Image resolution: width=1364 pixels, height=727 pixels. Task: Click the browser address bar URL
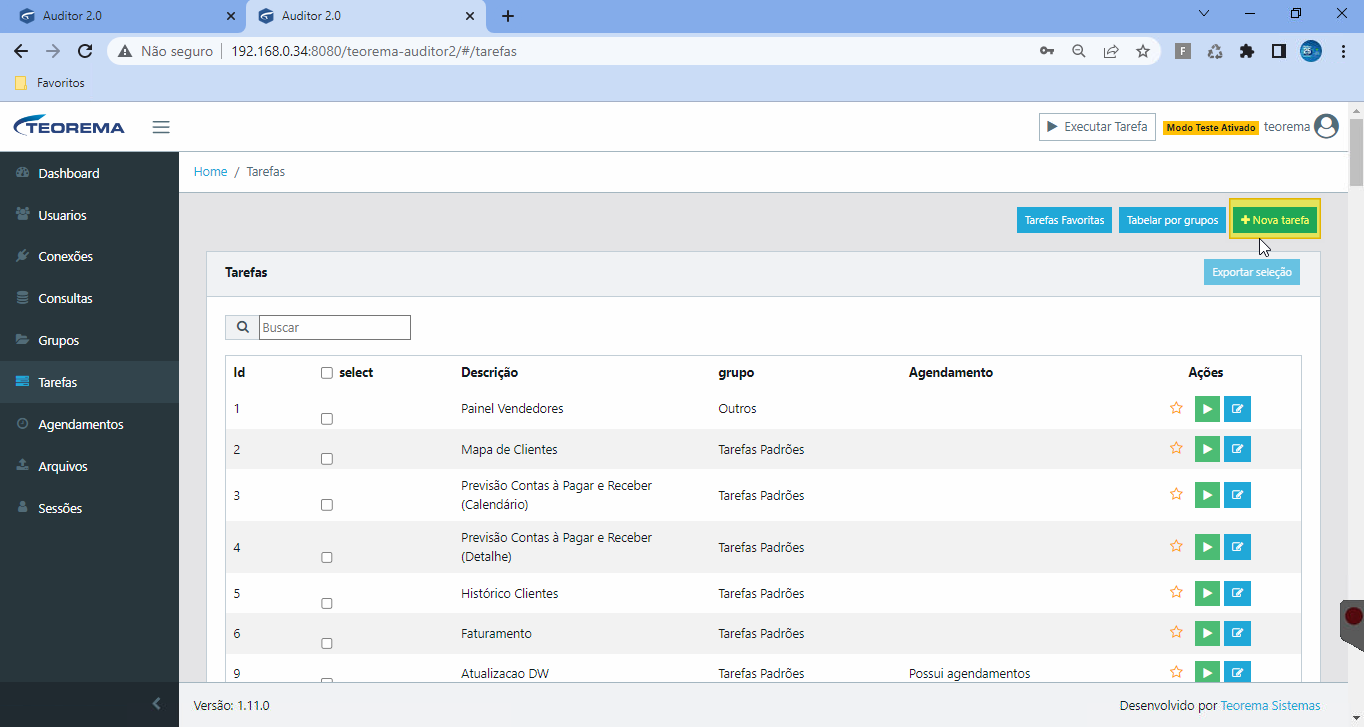tap(374, 51)
